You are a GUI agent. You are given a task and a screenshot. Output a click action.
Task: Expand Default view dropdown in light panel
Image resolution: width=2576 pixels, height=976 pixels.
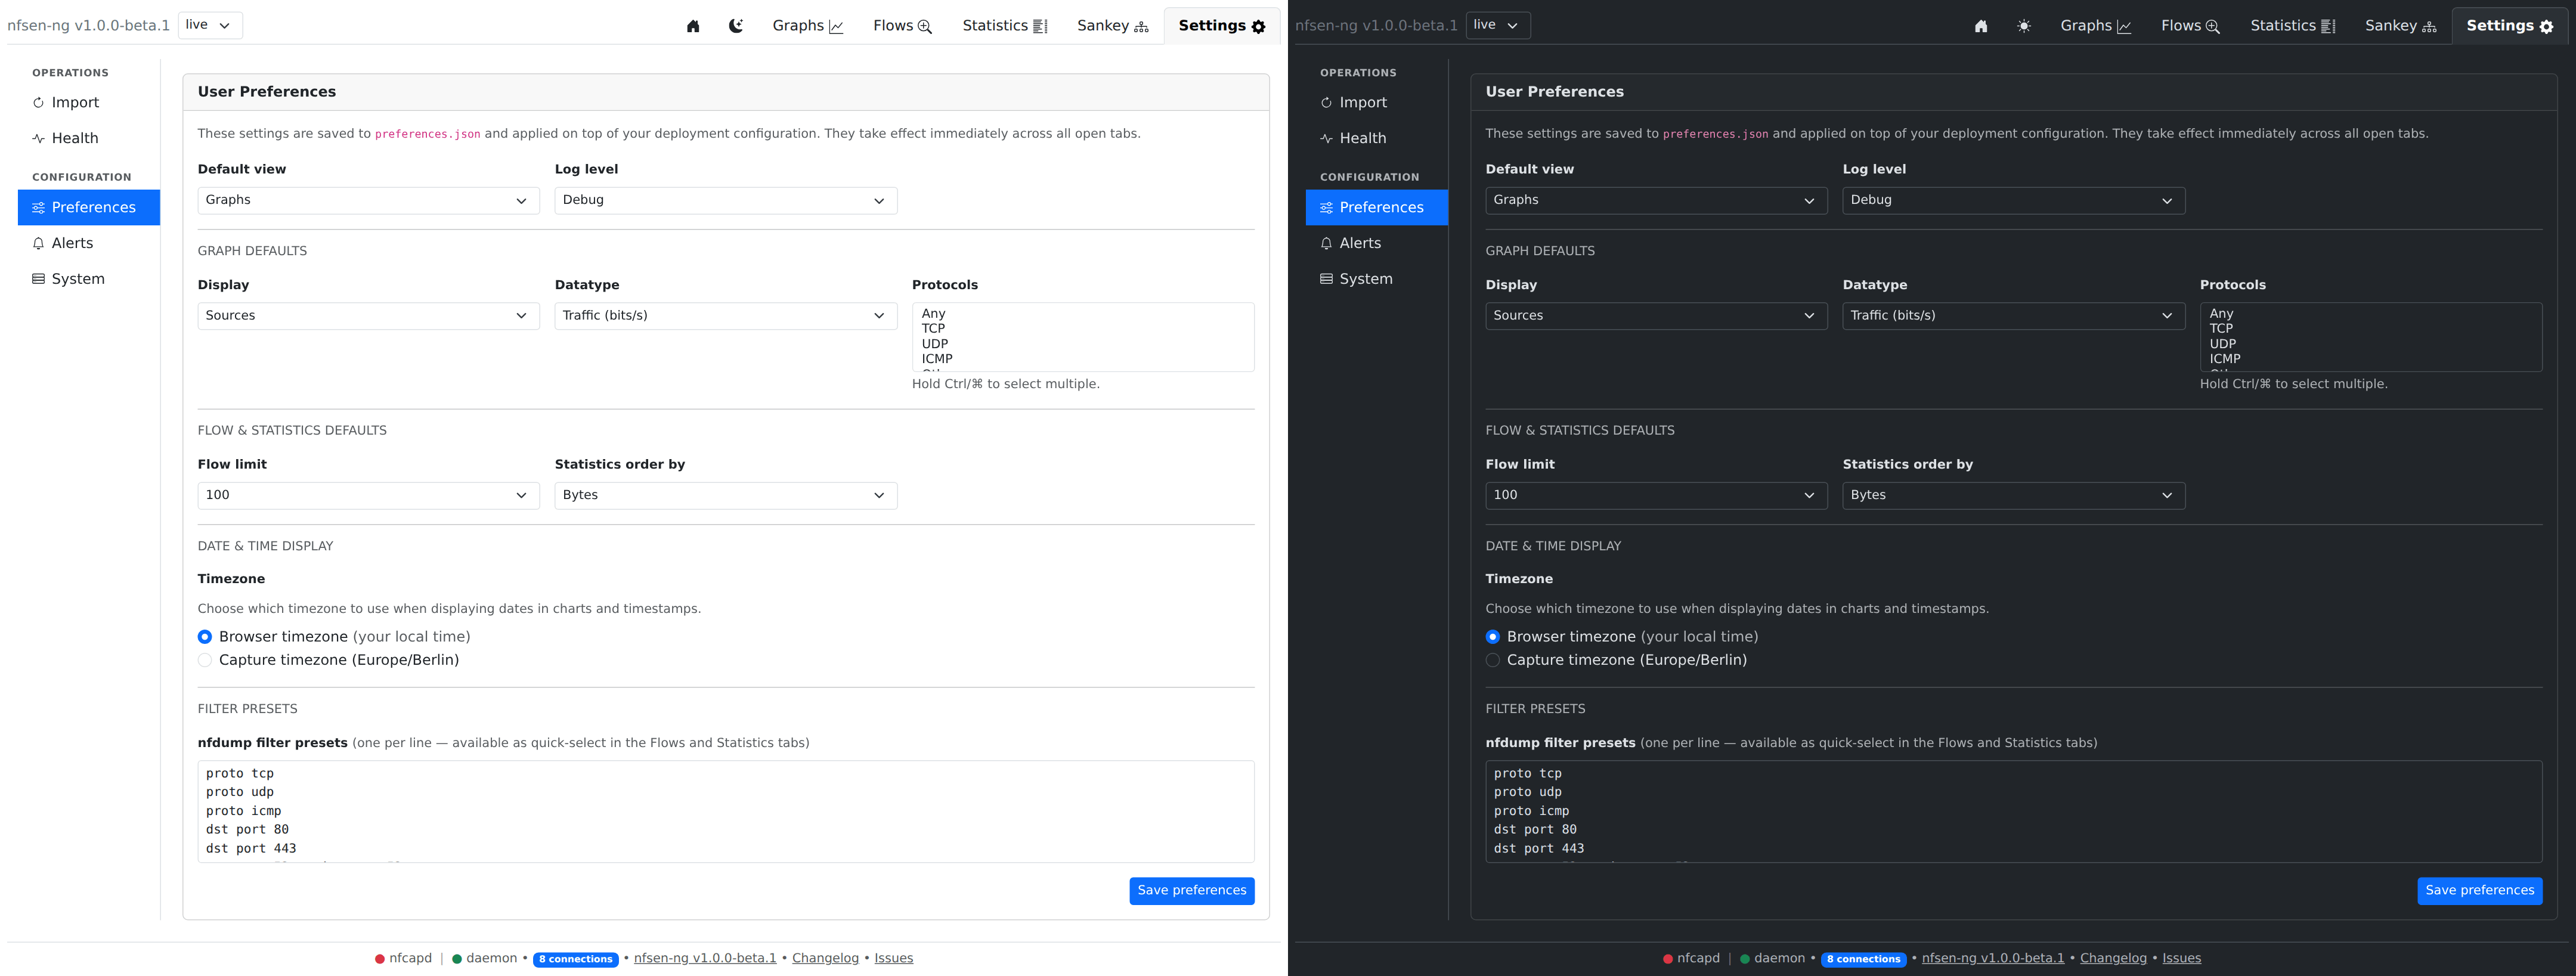[369, 201]
